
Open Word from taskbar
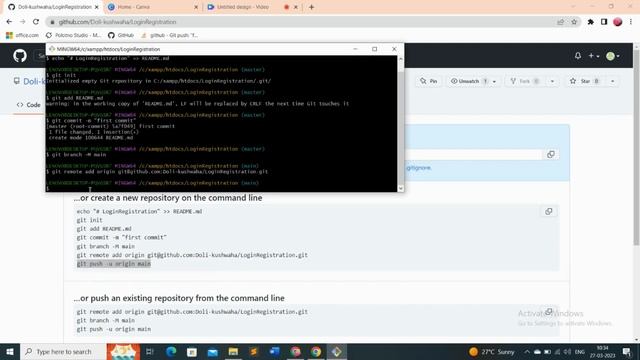pyautogui.click(x=274, y=351)
